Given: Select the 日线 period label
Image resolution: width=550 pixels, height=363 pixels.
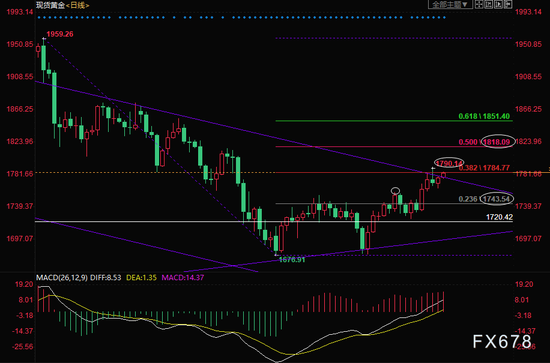Looking at the screenshot, I should (78, 5).
